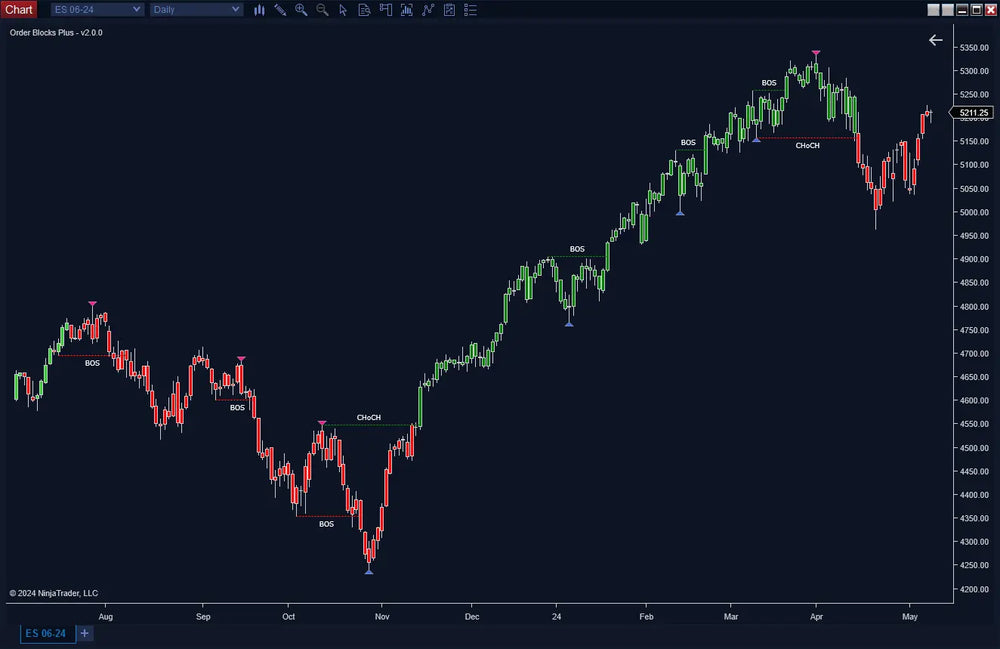Activate the Zoom In tool
Viewport: 1000px width, 649px height.
(300, 10)
